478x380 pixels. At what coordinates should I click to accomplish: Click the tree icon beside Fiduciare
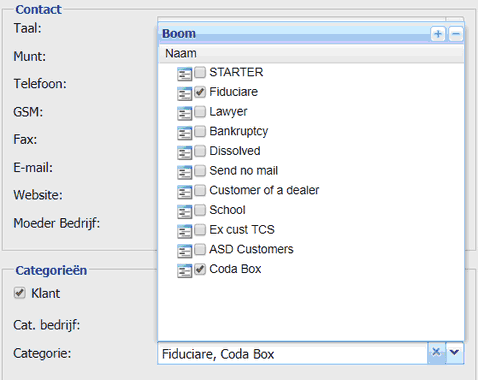point(184,94)
